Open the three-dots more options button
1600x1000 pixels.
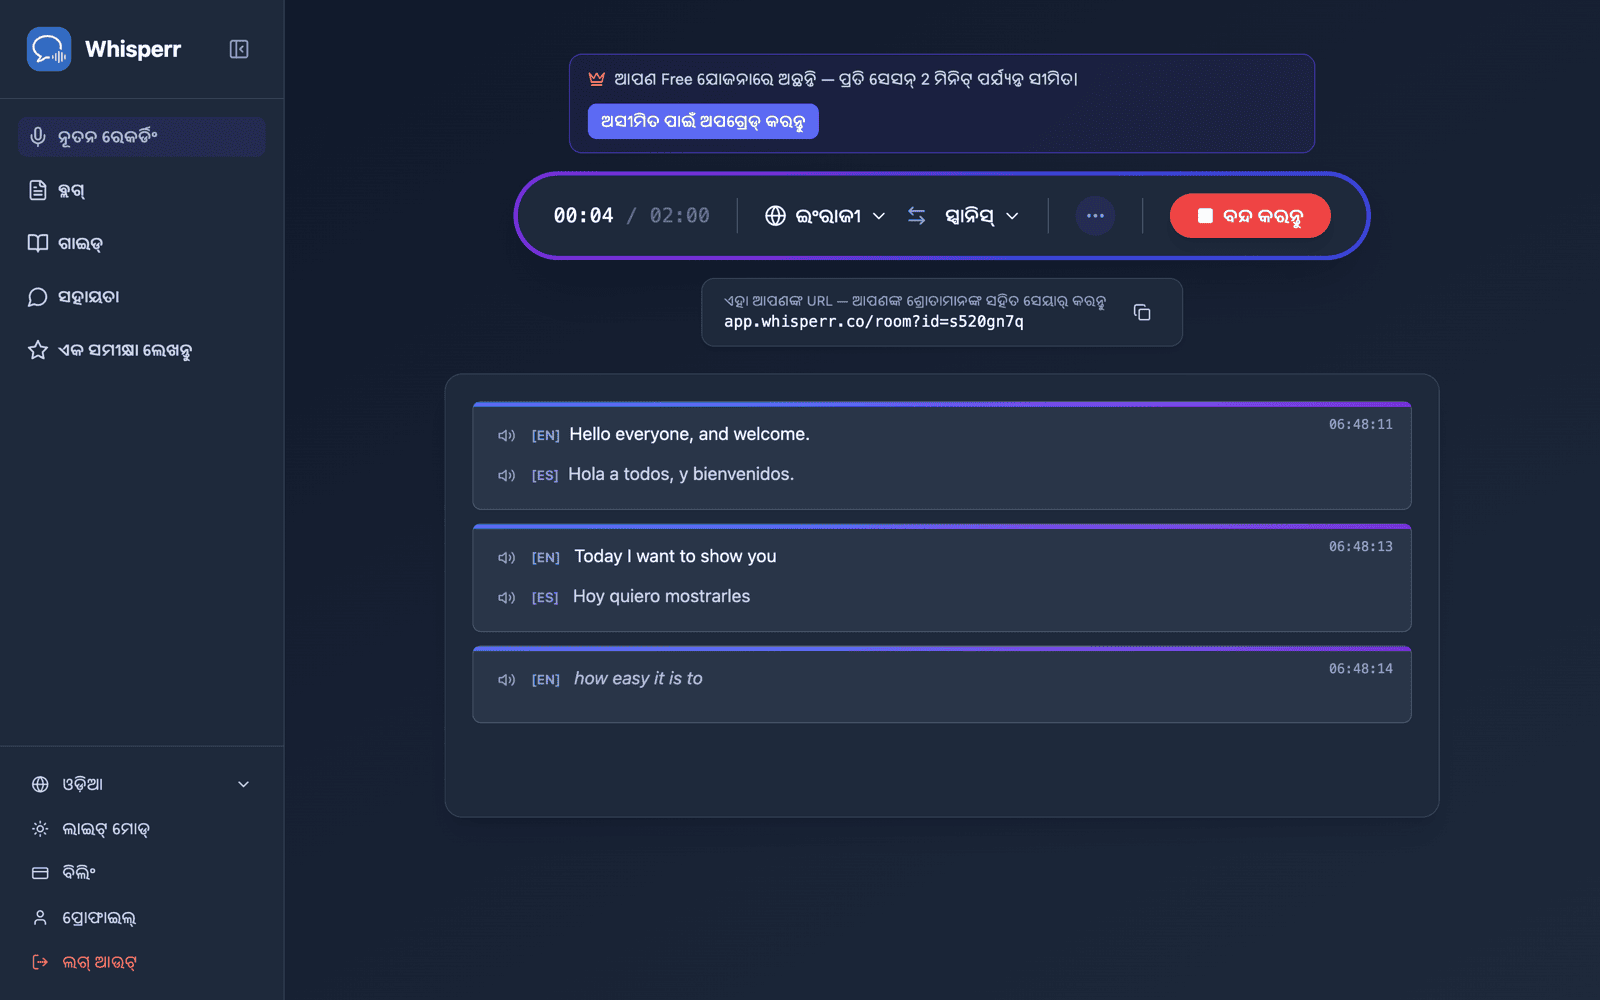(x=1095, y=216)
